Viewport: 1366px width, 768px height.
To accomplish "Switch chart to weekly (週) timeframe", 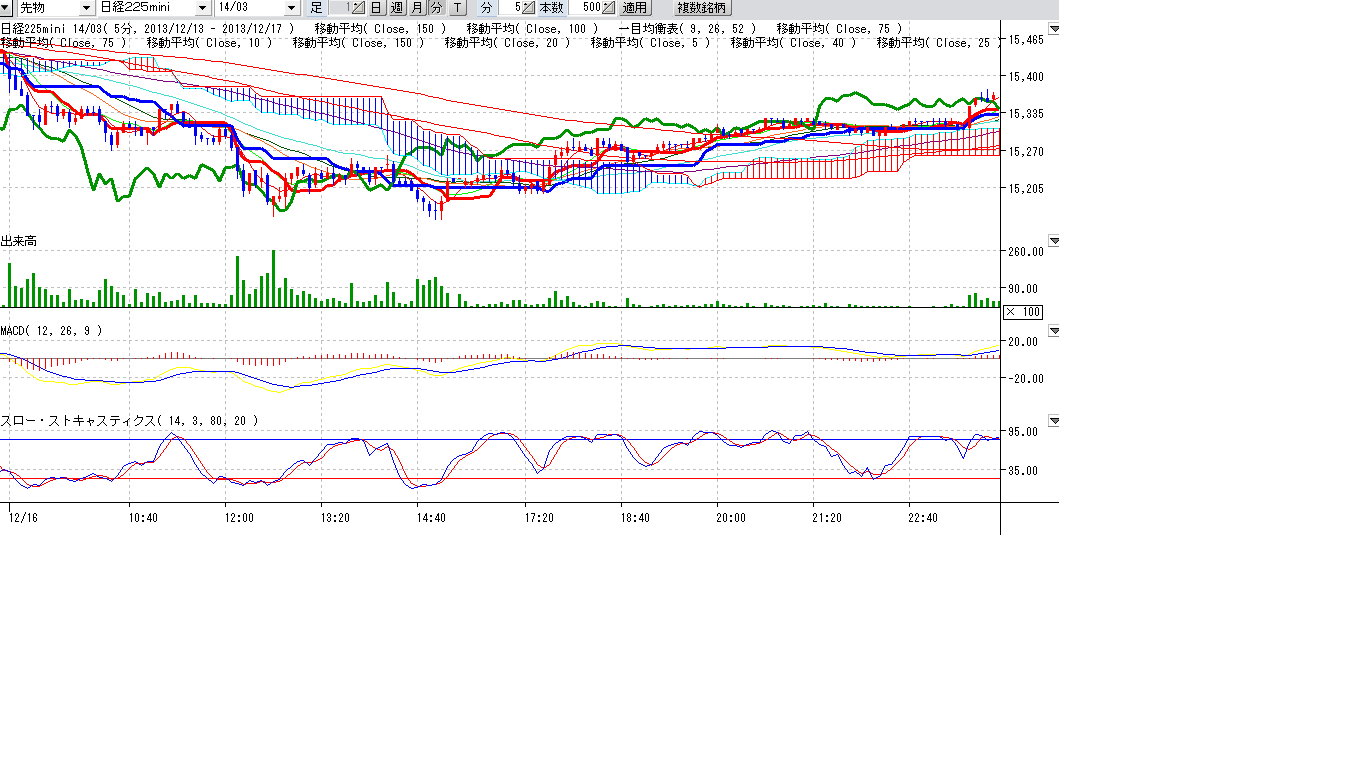I will coord(396,8).
